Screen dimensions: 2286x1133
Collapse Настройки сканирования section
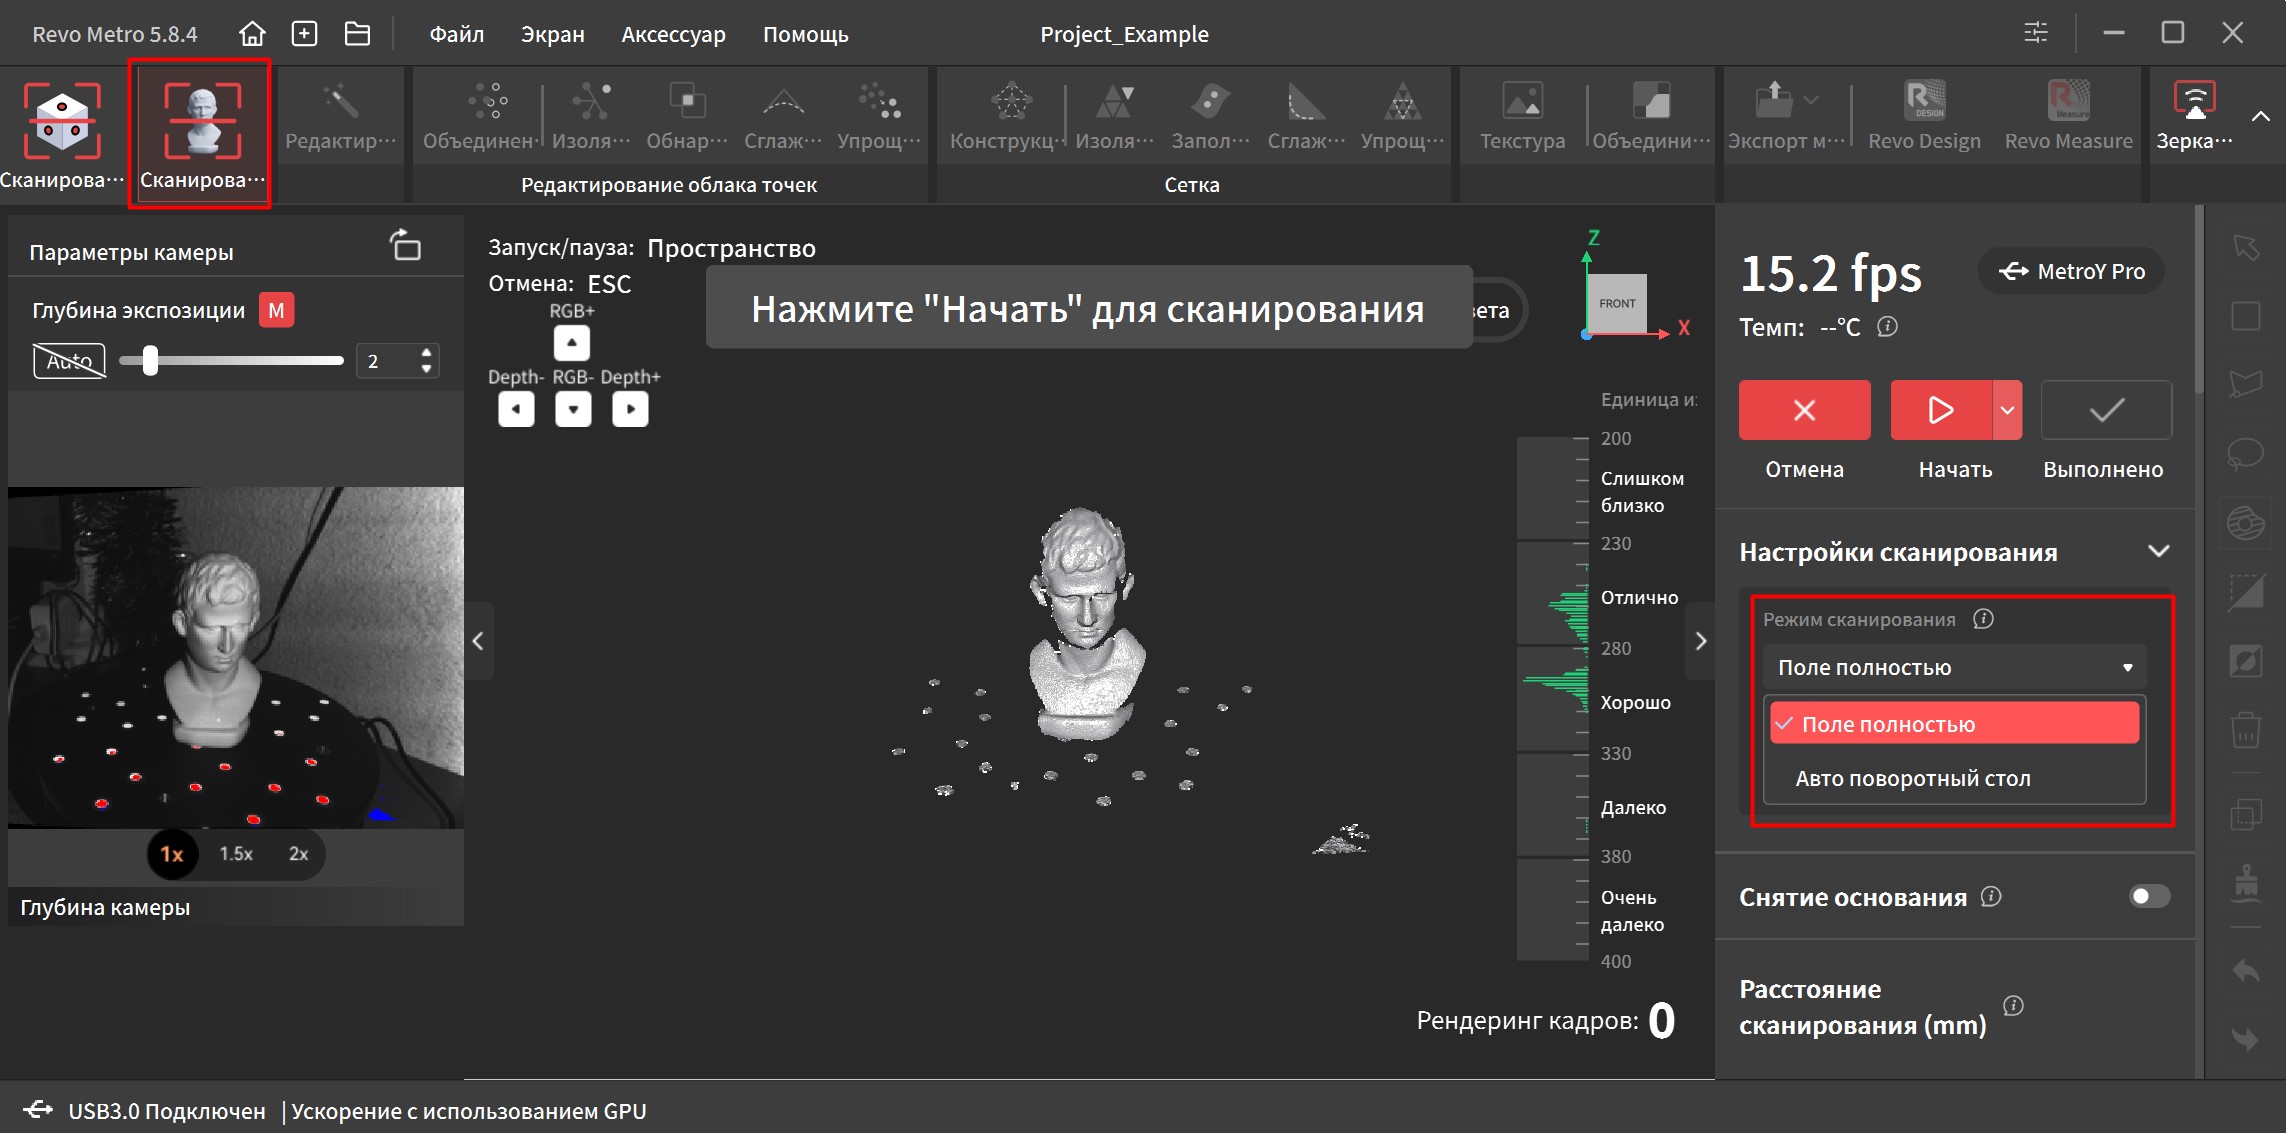coord(2158,552)
